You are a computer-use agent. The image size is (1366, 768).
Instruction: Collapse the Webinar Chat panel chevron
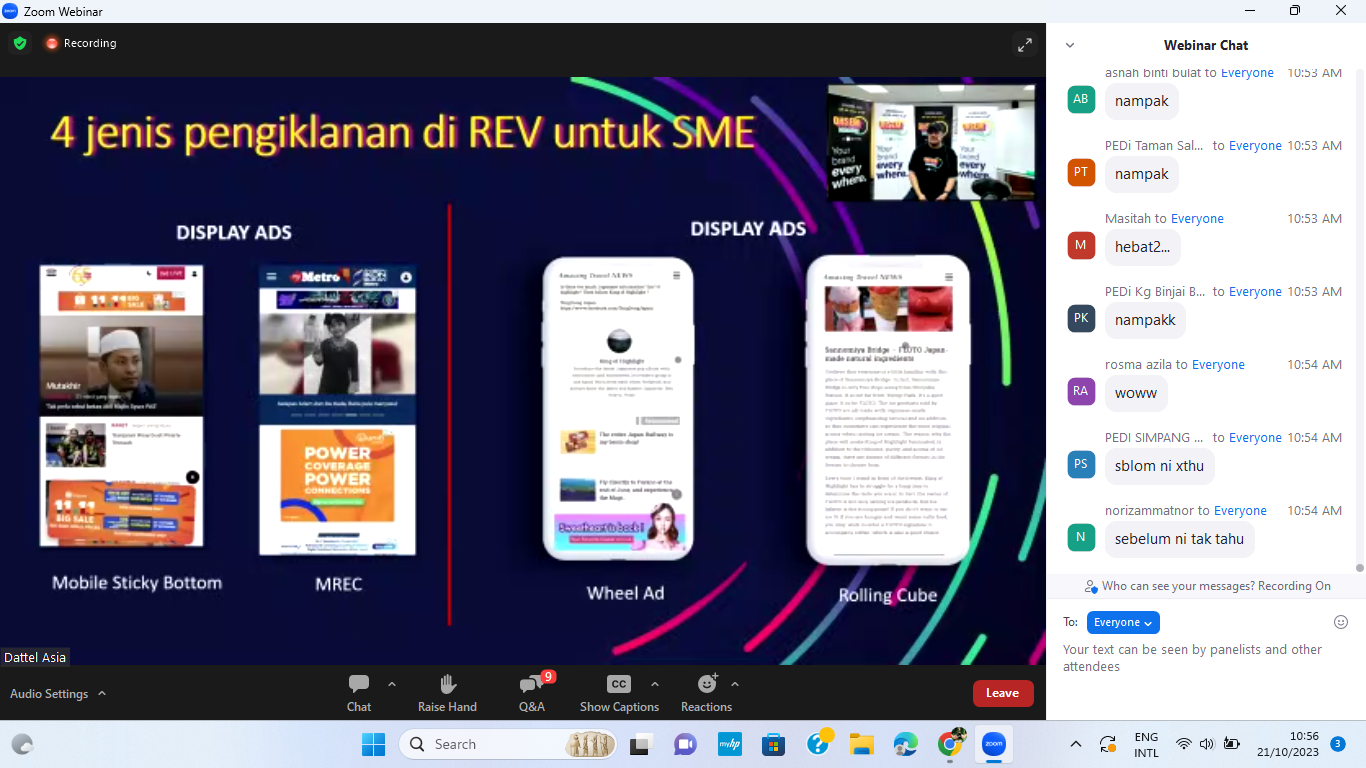[1070, 45]
